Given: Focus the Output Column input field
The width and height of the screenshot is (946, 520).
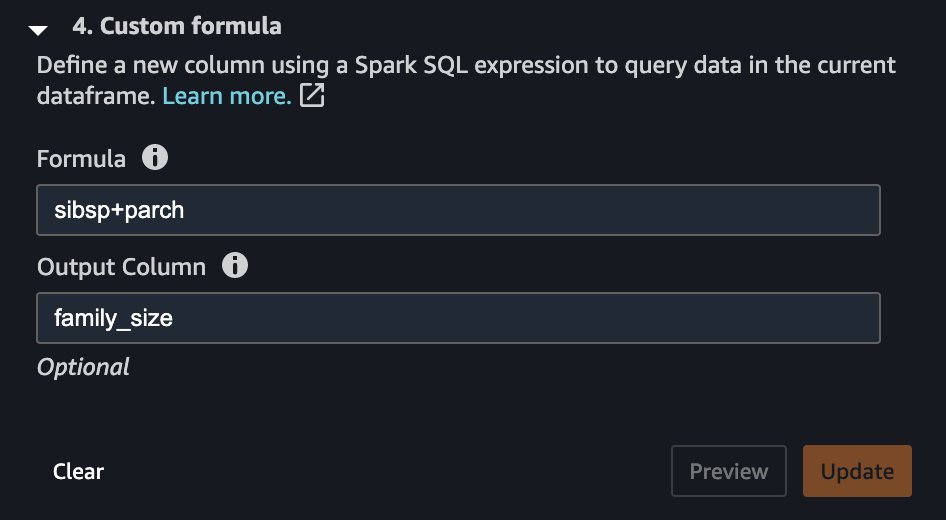Looking at the screenshot, I should point(459,318).
